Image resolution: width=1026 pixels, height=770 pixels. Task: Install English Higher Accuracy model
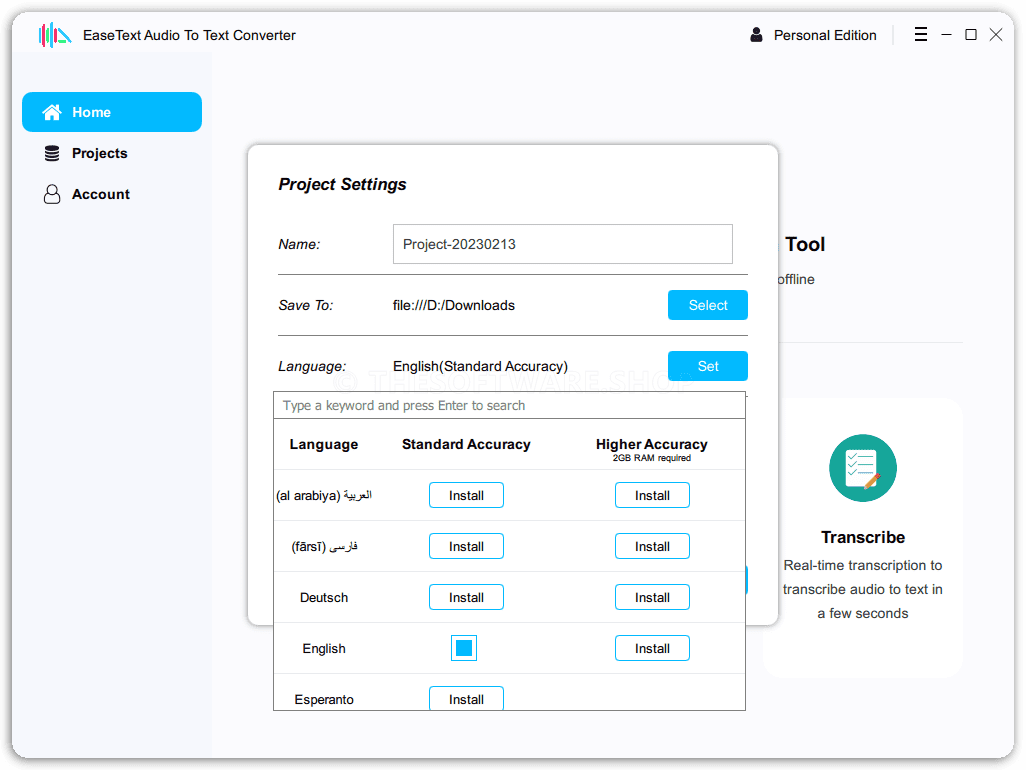[x=652, y=648]
